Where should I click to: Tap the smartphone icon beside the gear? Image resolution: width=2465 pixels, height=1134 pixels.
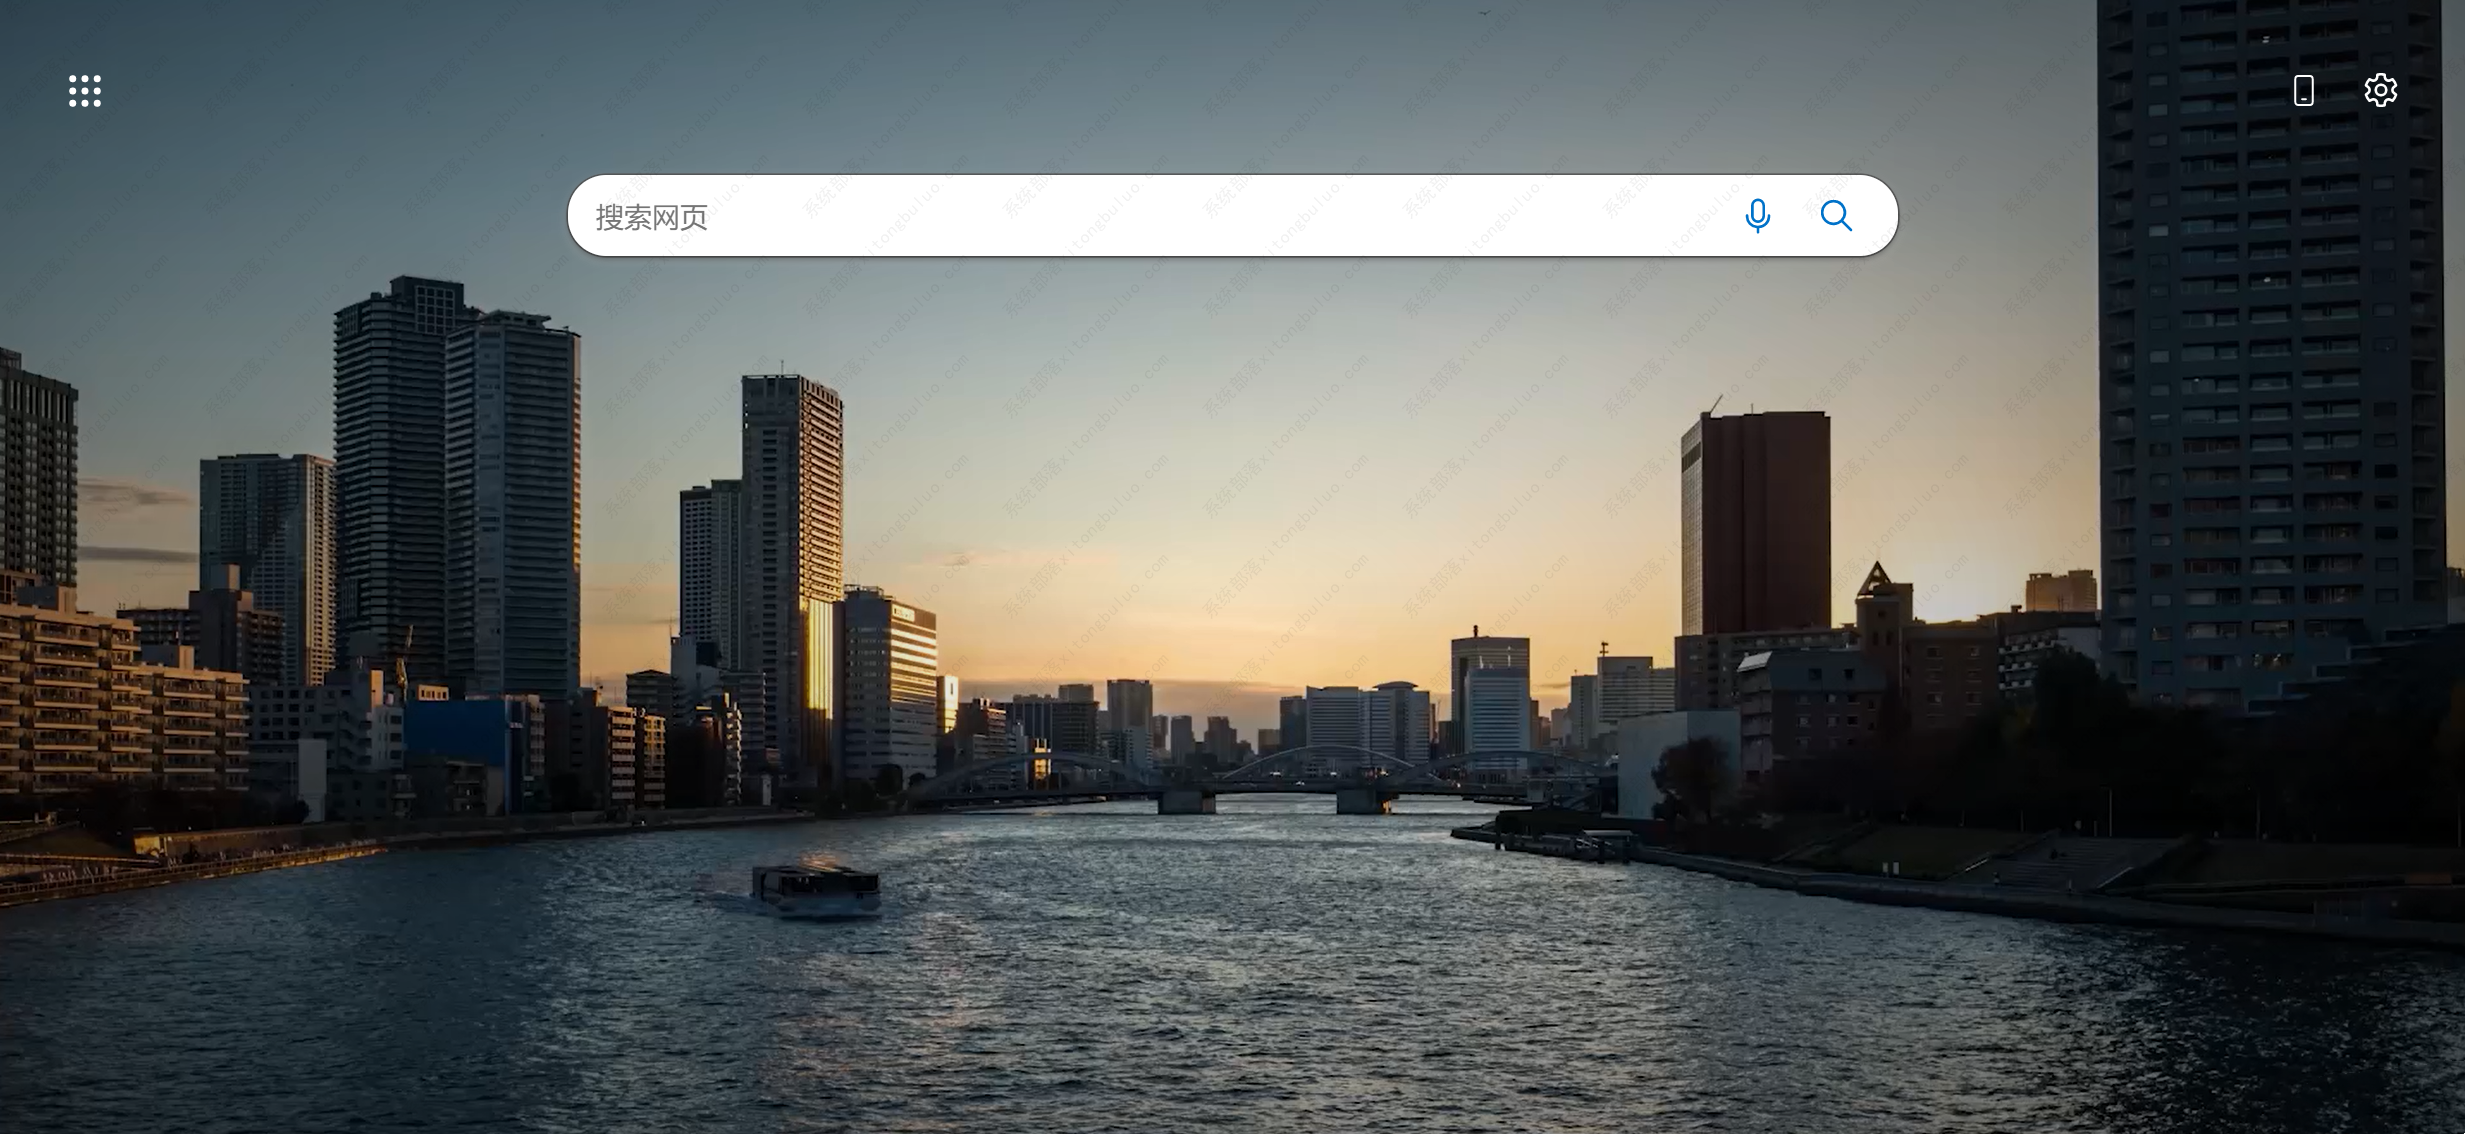[x=2304, y=91]
